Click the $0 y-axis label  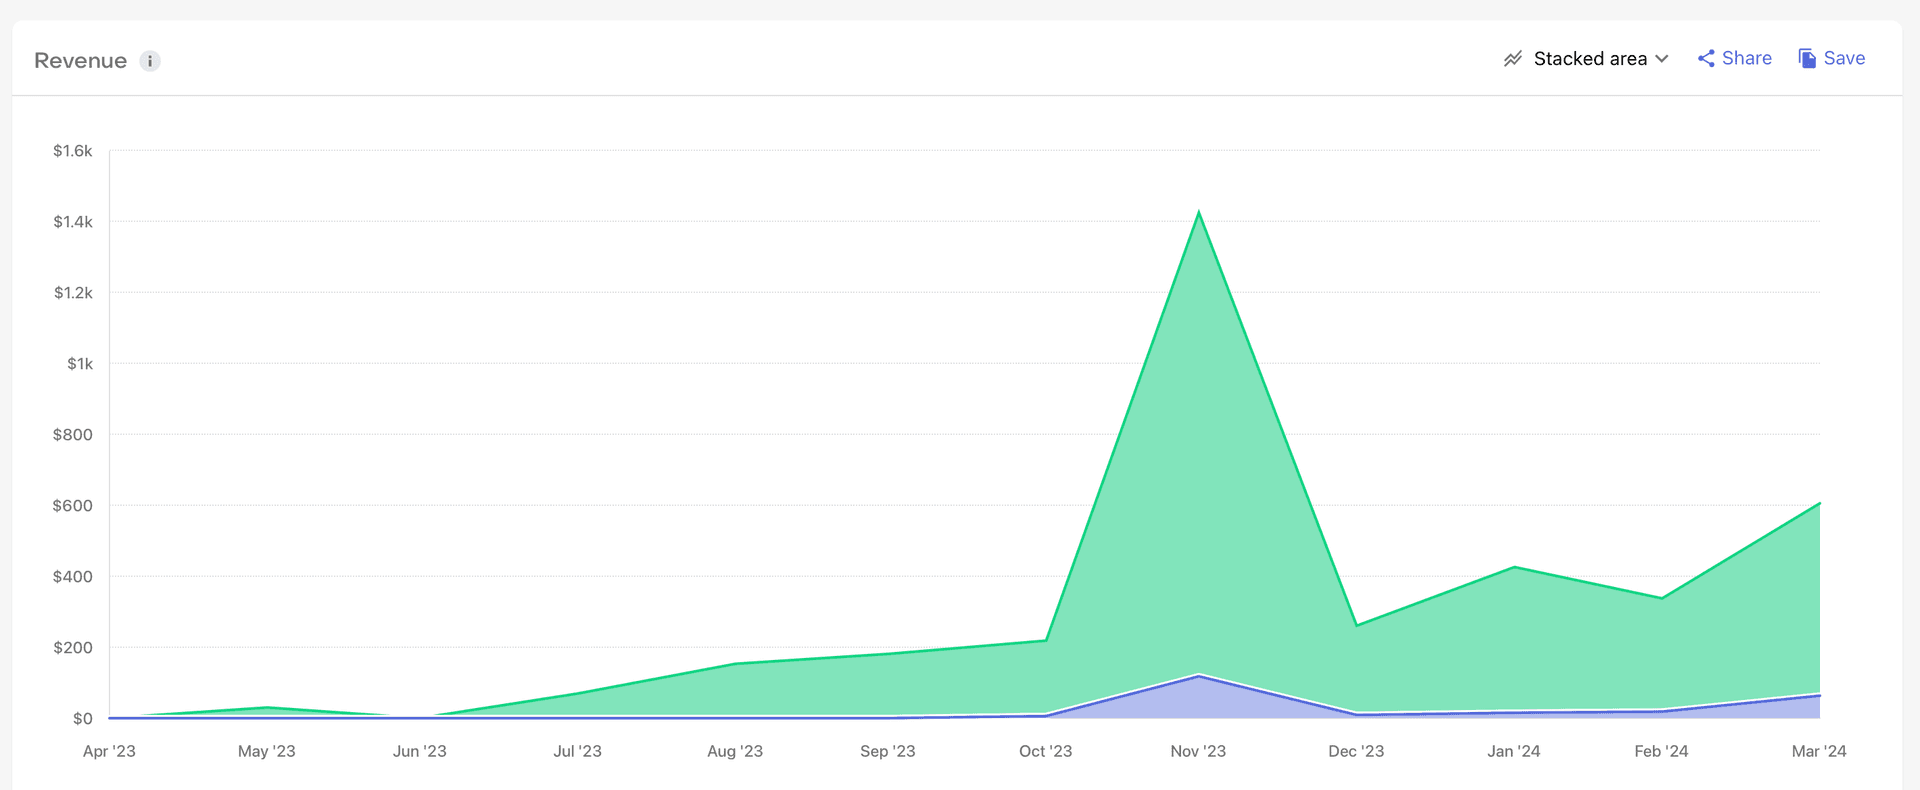83,719
